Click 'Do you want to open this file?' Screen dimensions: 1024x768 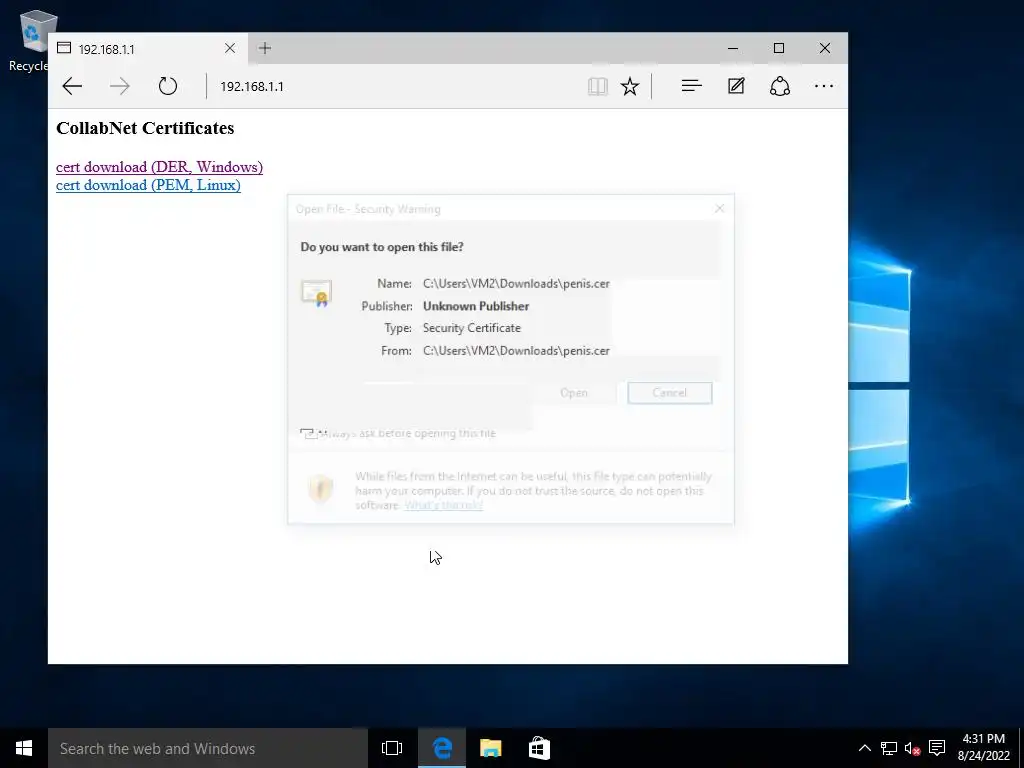click(382, 247)
